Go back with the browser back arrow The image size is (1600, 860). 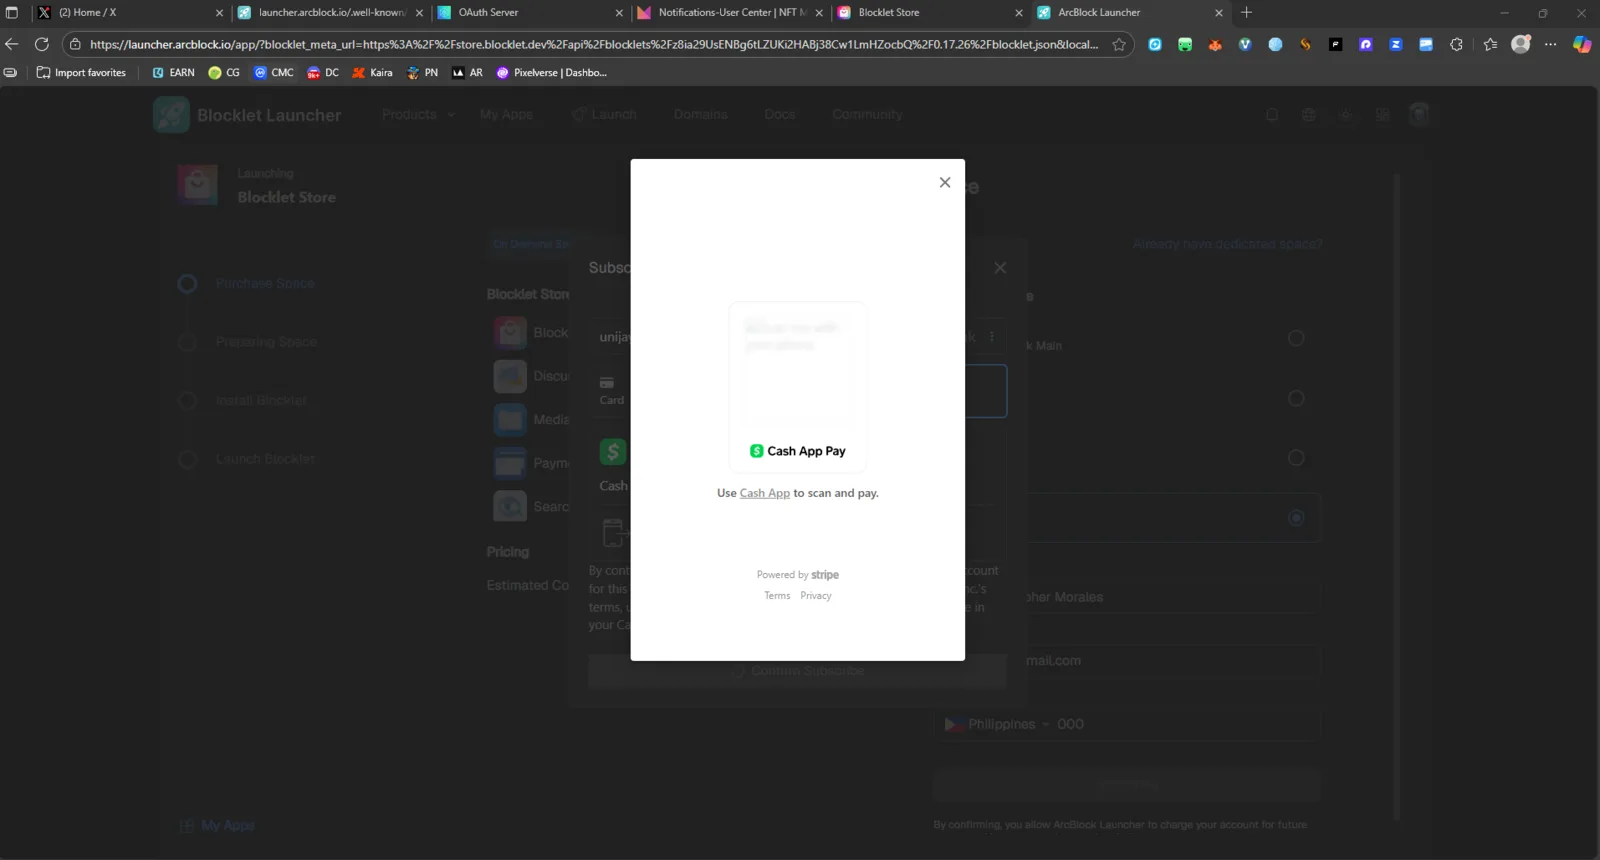(x=12, y=44)
